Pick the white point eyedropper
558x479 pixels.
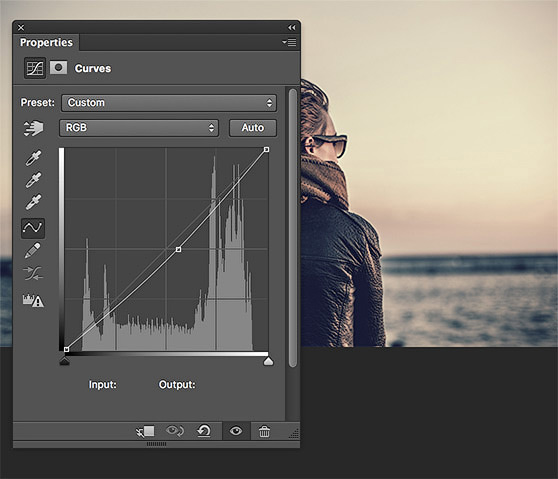click(x=33, y=202)
